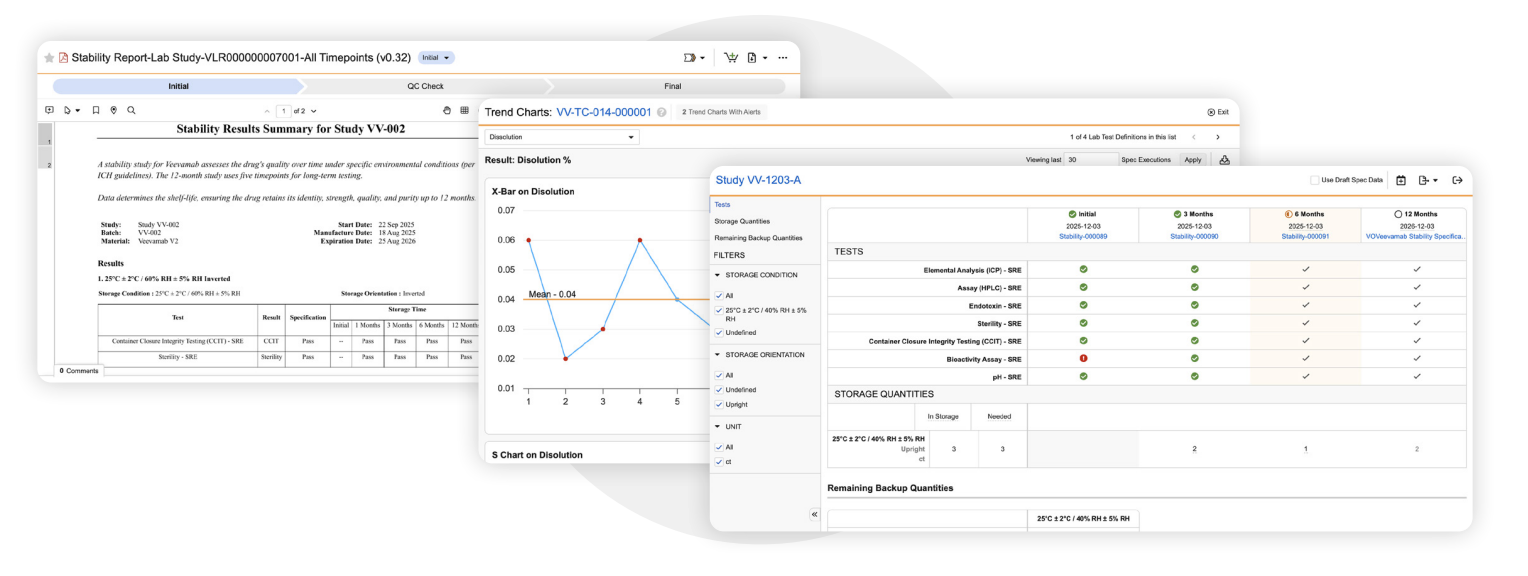This screenshot has width=1528, height=576.
Task: Click the red failed Bioactivity Assay status icon
Action: pyautogui.click(x=1084, y=358)
